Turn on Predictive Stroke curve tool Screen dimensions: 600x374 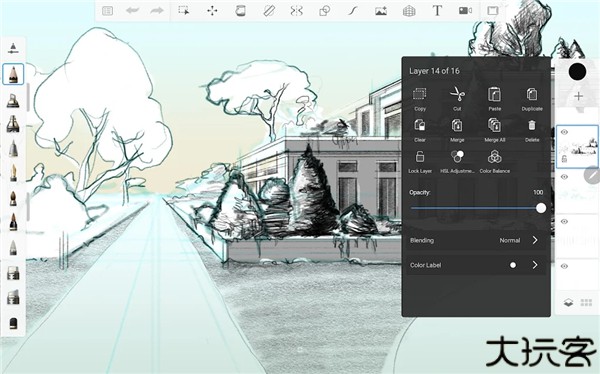tap(352, 11)
